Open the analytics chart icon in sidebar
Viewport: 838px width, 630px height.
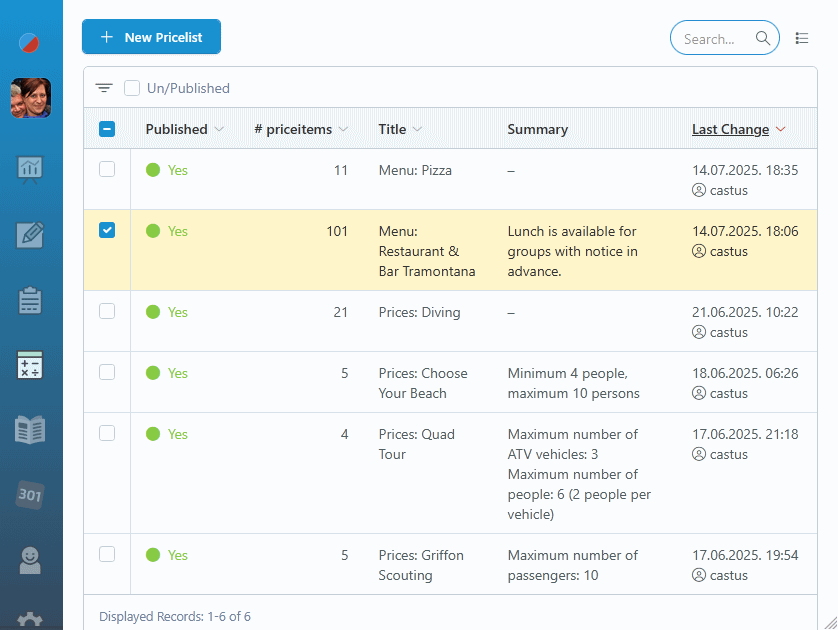[31, 168]
